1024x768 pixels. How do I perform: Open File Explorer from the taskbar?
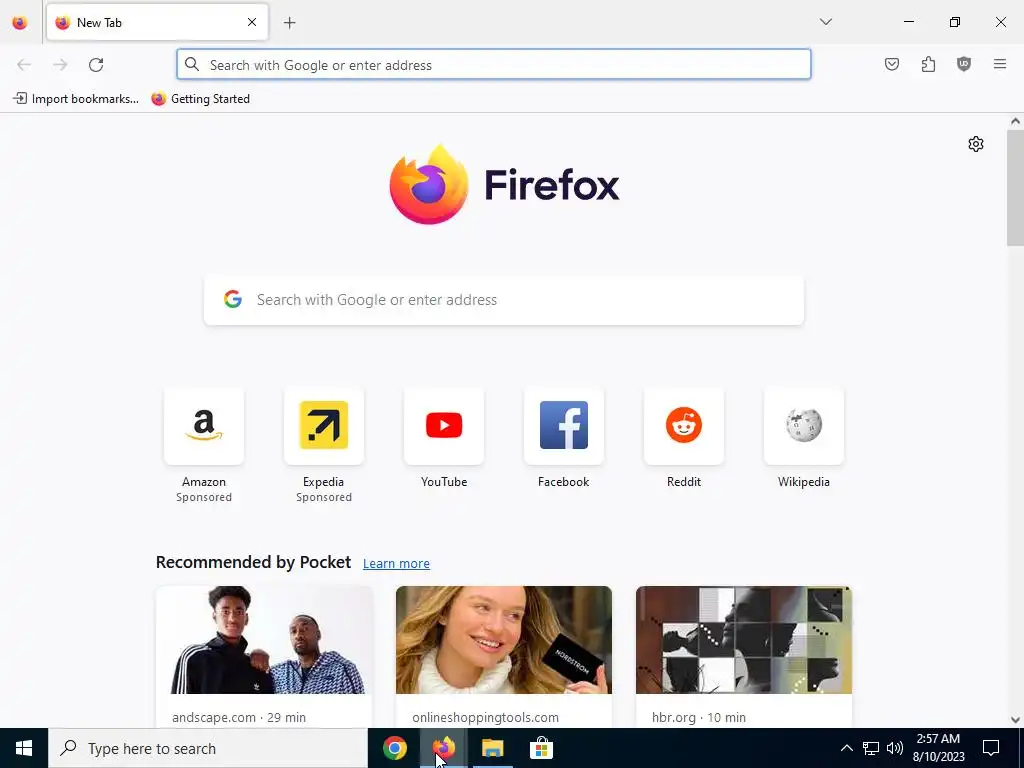pos(492,748)
